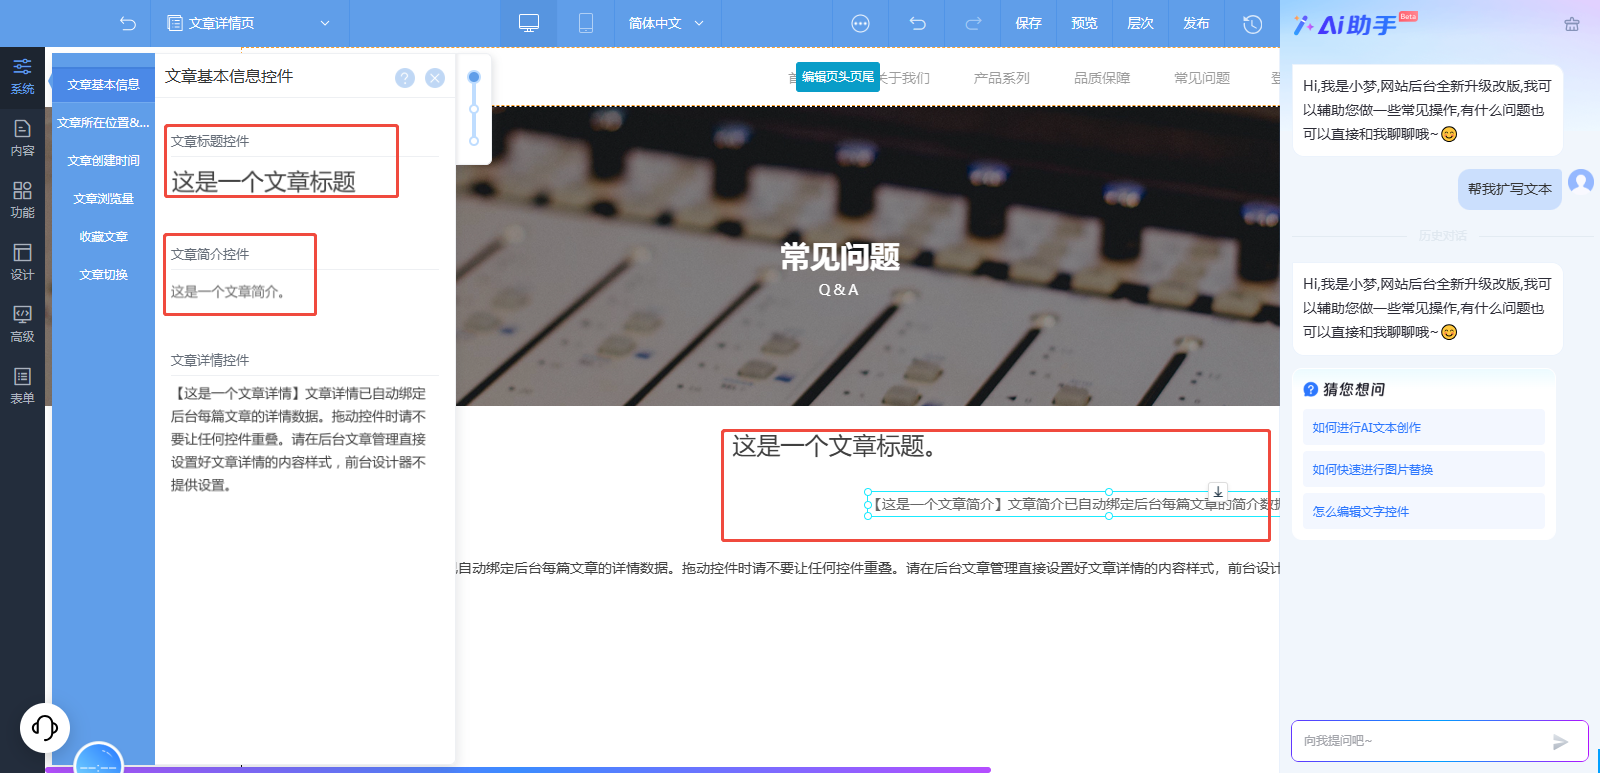Open the 产品系列 navigation item

1001,78
